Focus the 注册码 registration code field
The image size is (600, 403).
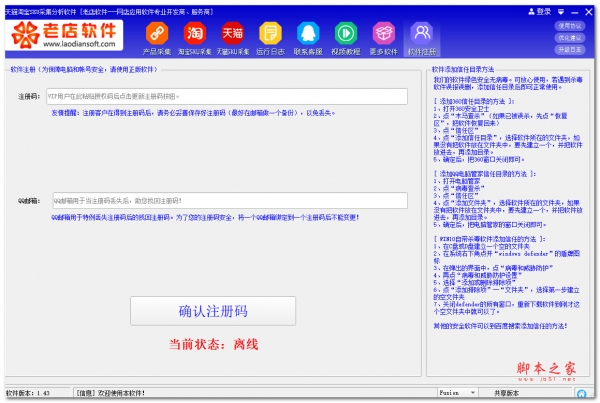coord(227,96)
